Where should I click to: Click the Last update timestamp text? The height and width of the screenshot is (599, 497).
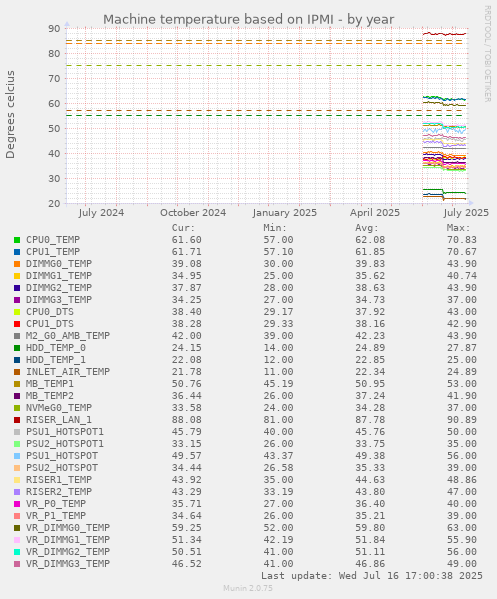(372, 576)
